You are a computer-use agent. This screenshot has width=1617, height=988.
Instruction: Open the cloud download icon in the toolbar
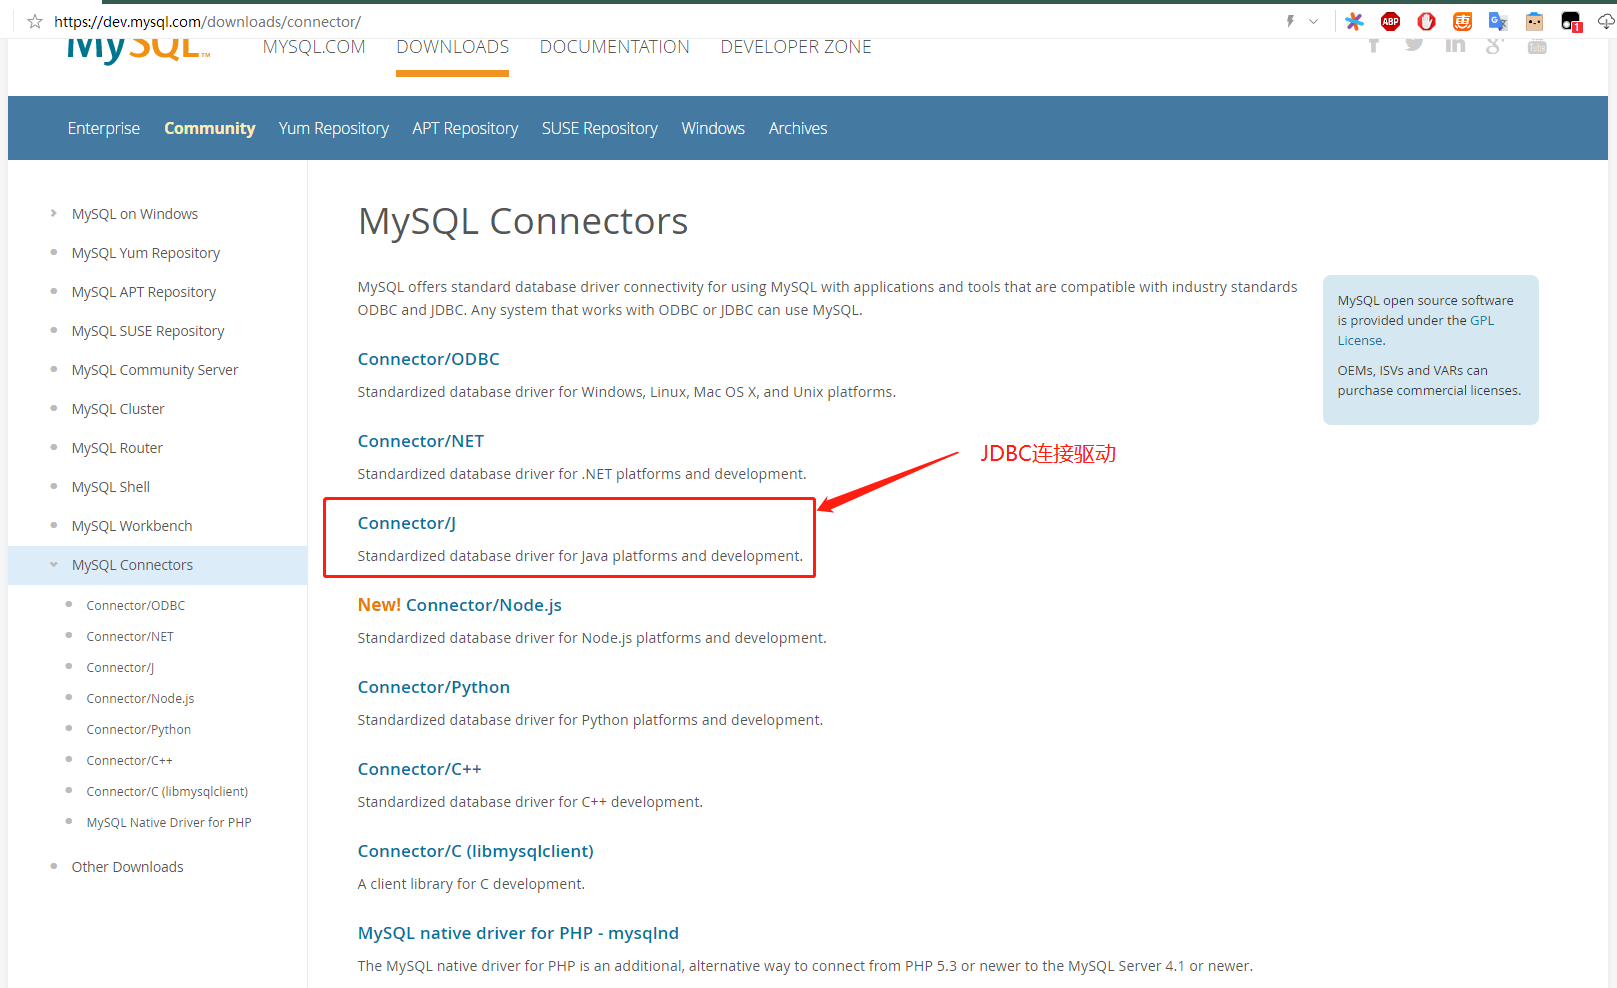[1605, 21]
